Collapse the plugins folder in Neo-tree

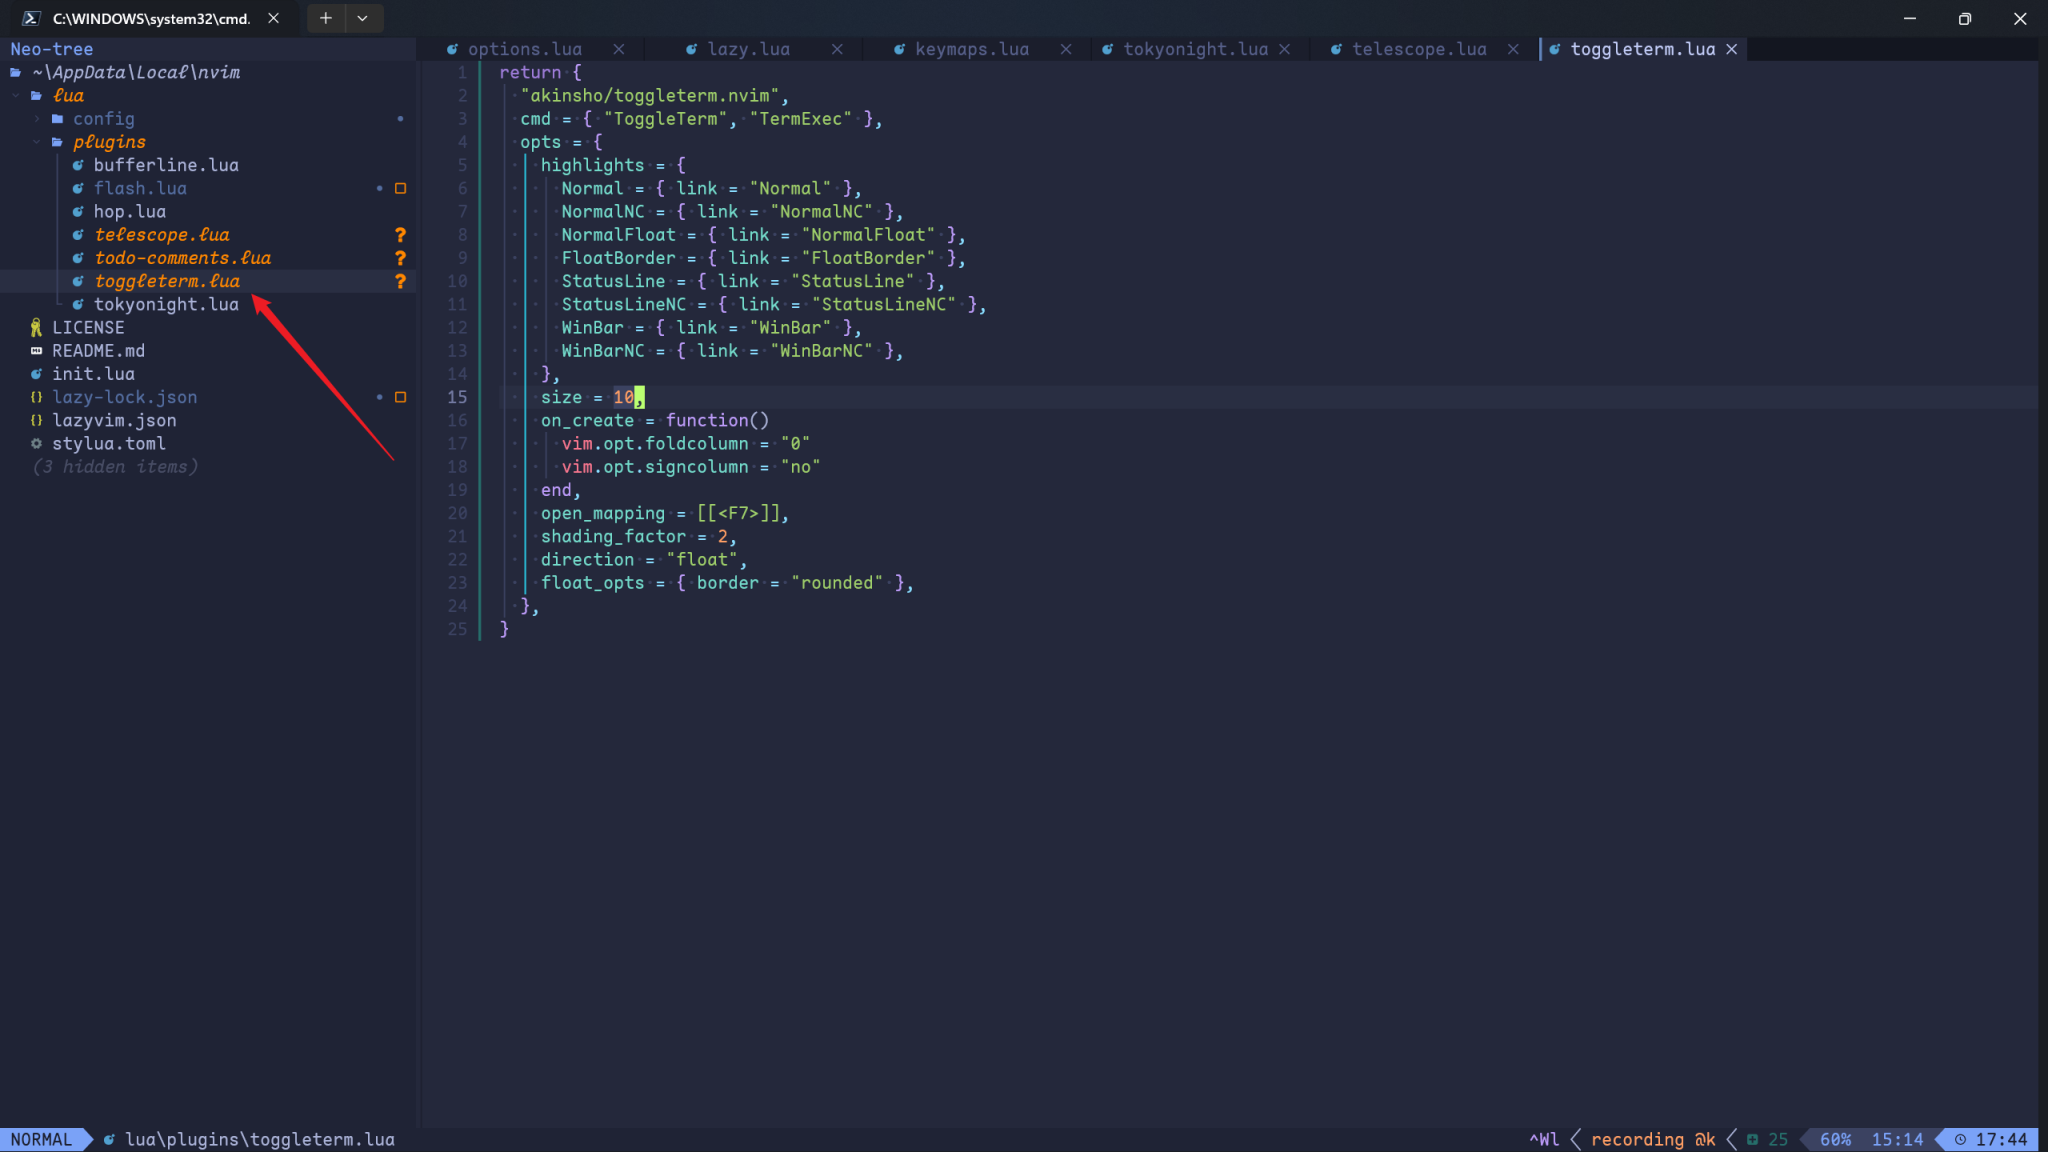pos(38,141)
